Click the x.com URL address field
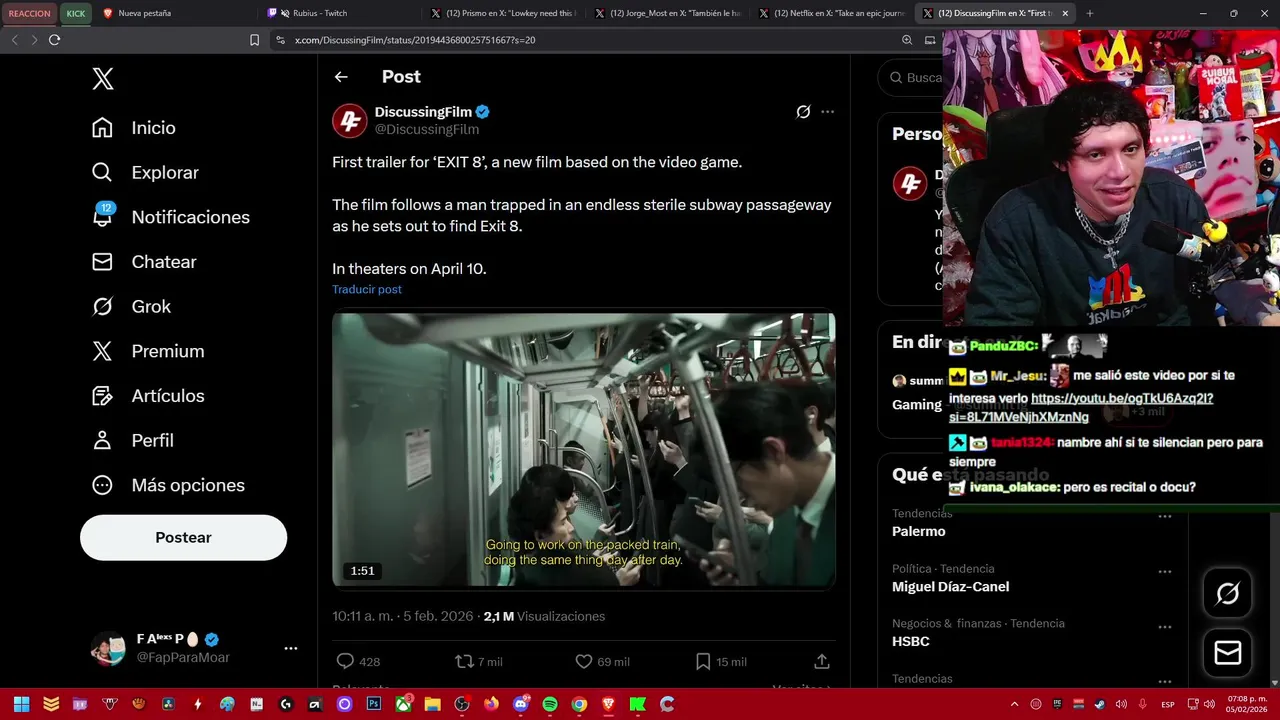This screenshot has height=720, width=1280. point(585,40)
